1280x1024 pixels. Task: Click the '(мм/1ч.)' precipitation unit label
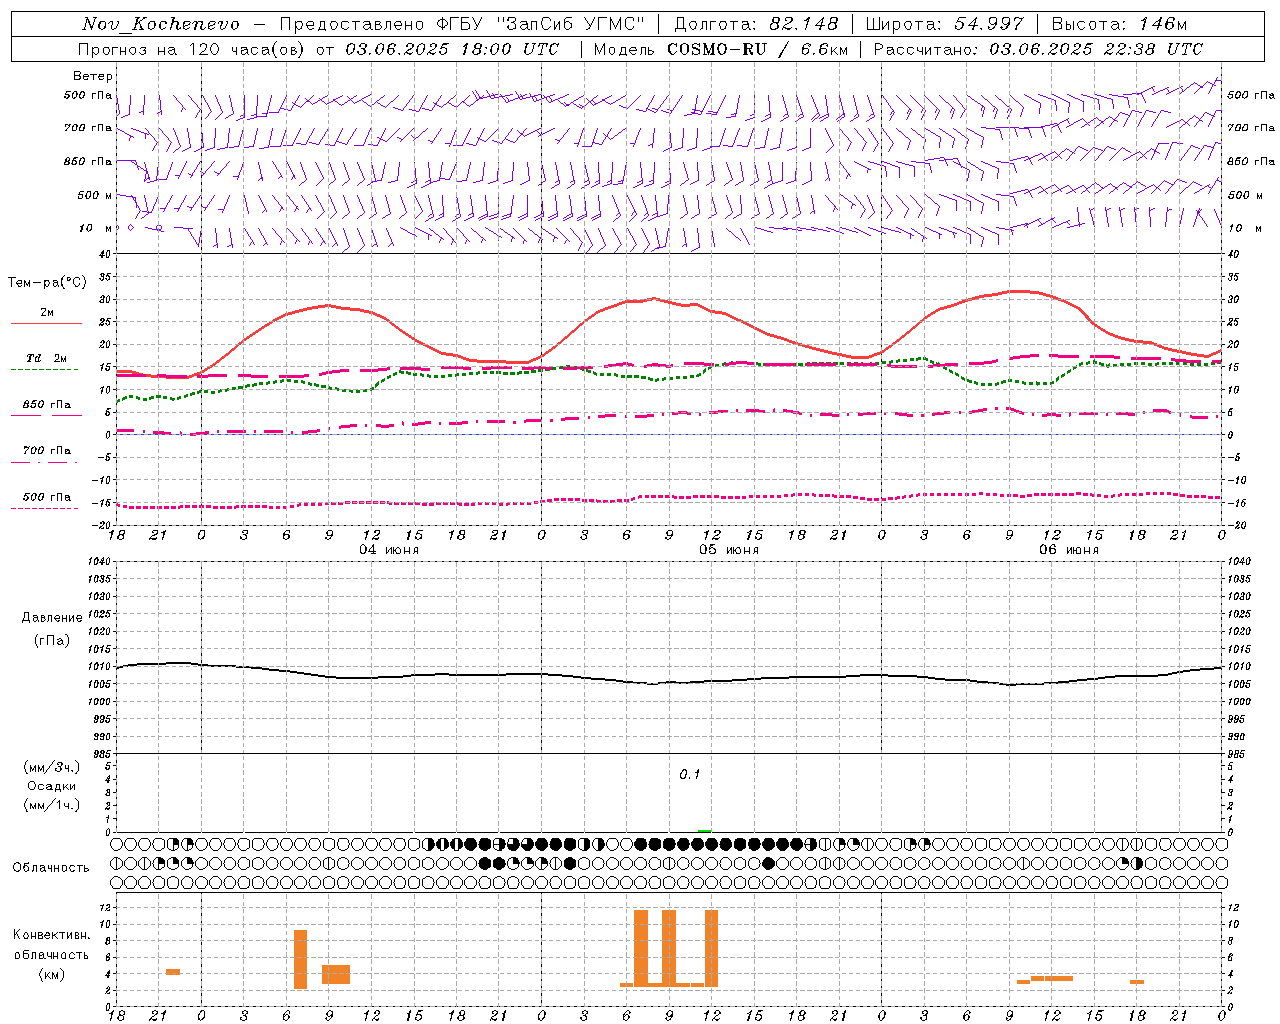(52, 805)
